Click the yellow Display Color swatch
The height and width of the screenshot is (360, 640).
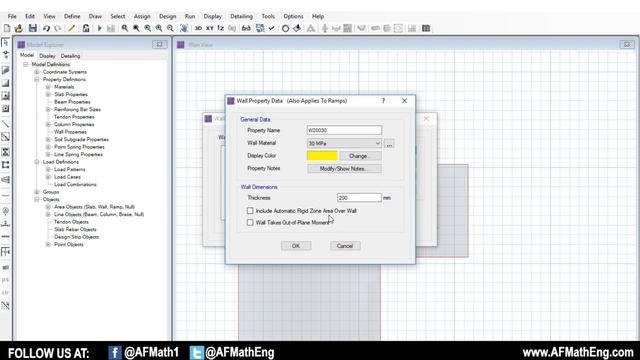point(322,156)
